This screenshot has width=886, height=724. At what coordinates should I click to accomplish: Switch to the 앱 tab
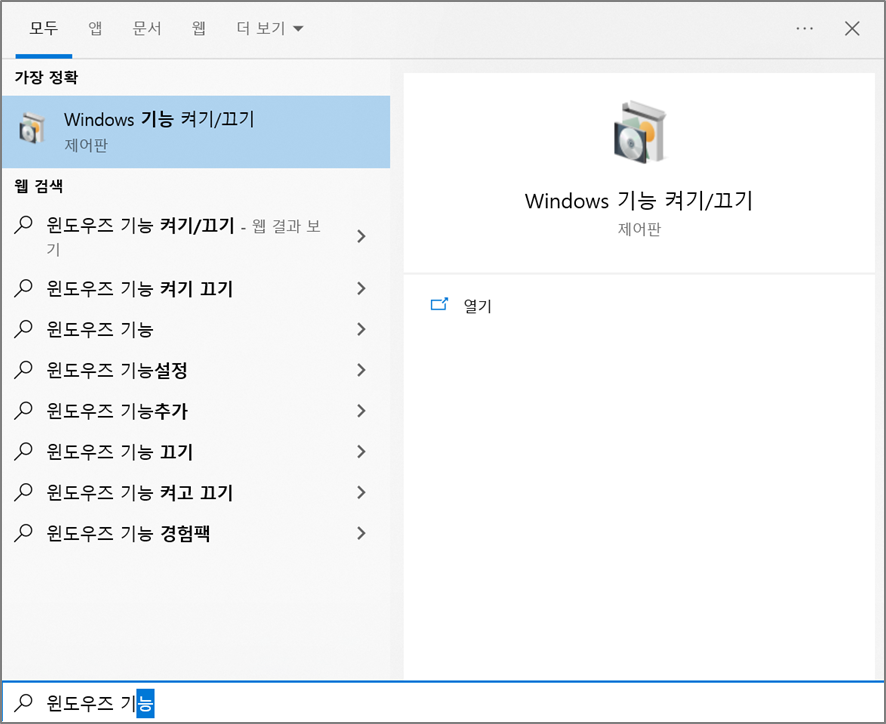(x=95, y=28)
